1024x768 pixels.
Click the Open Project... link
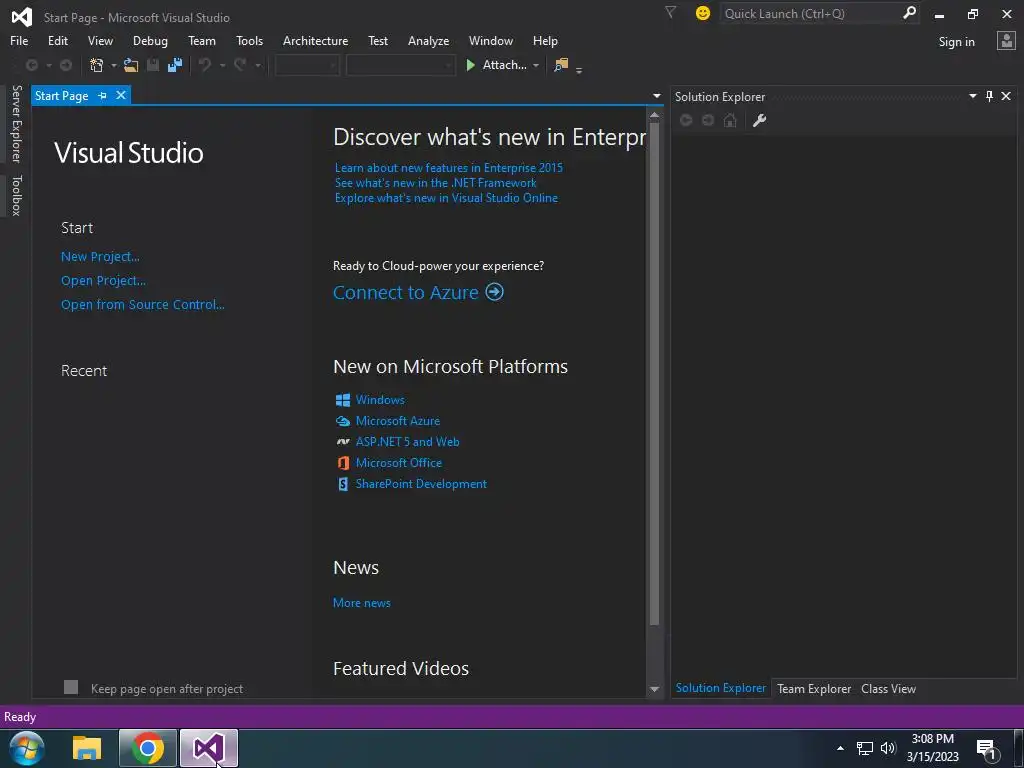103,281
